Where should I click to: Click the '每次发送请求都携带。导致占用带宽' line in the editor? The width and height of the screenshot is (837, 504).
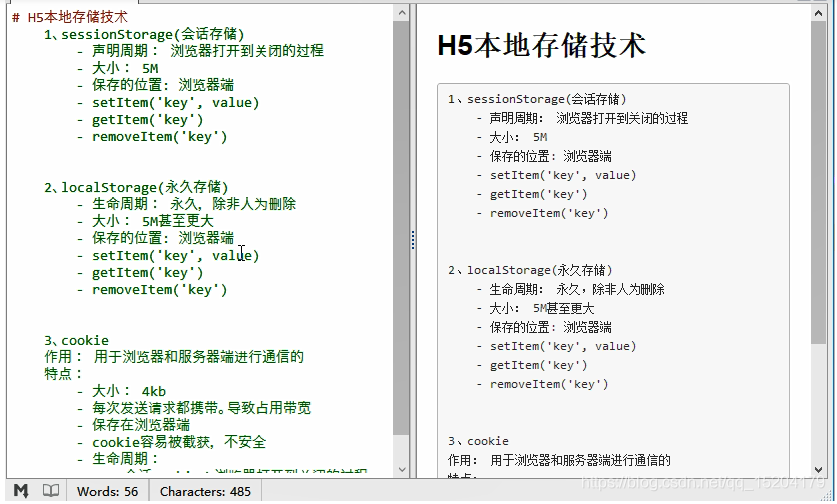click(194, 408)
